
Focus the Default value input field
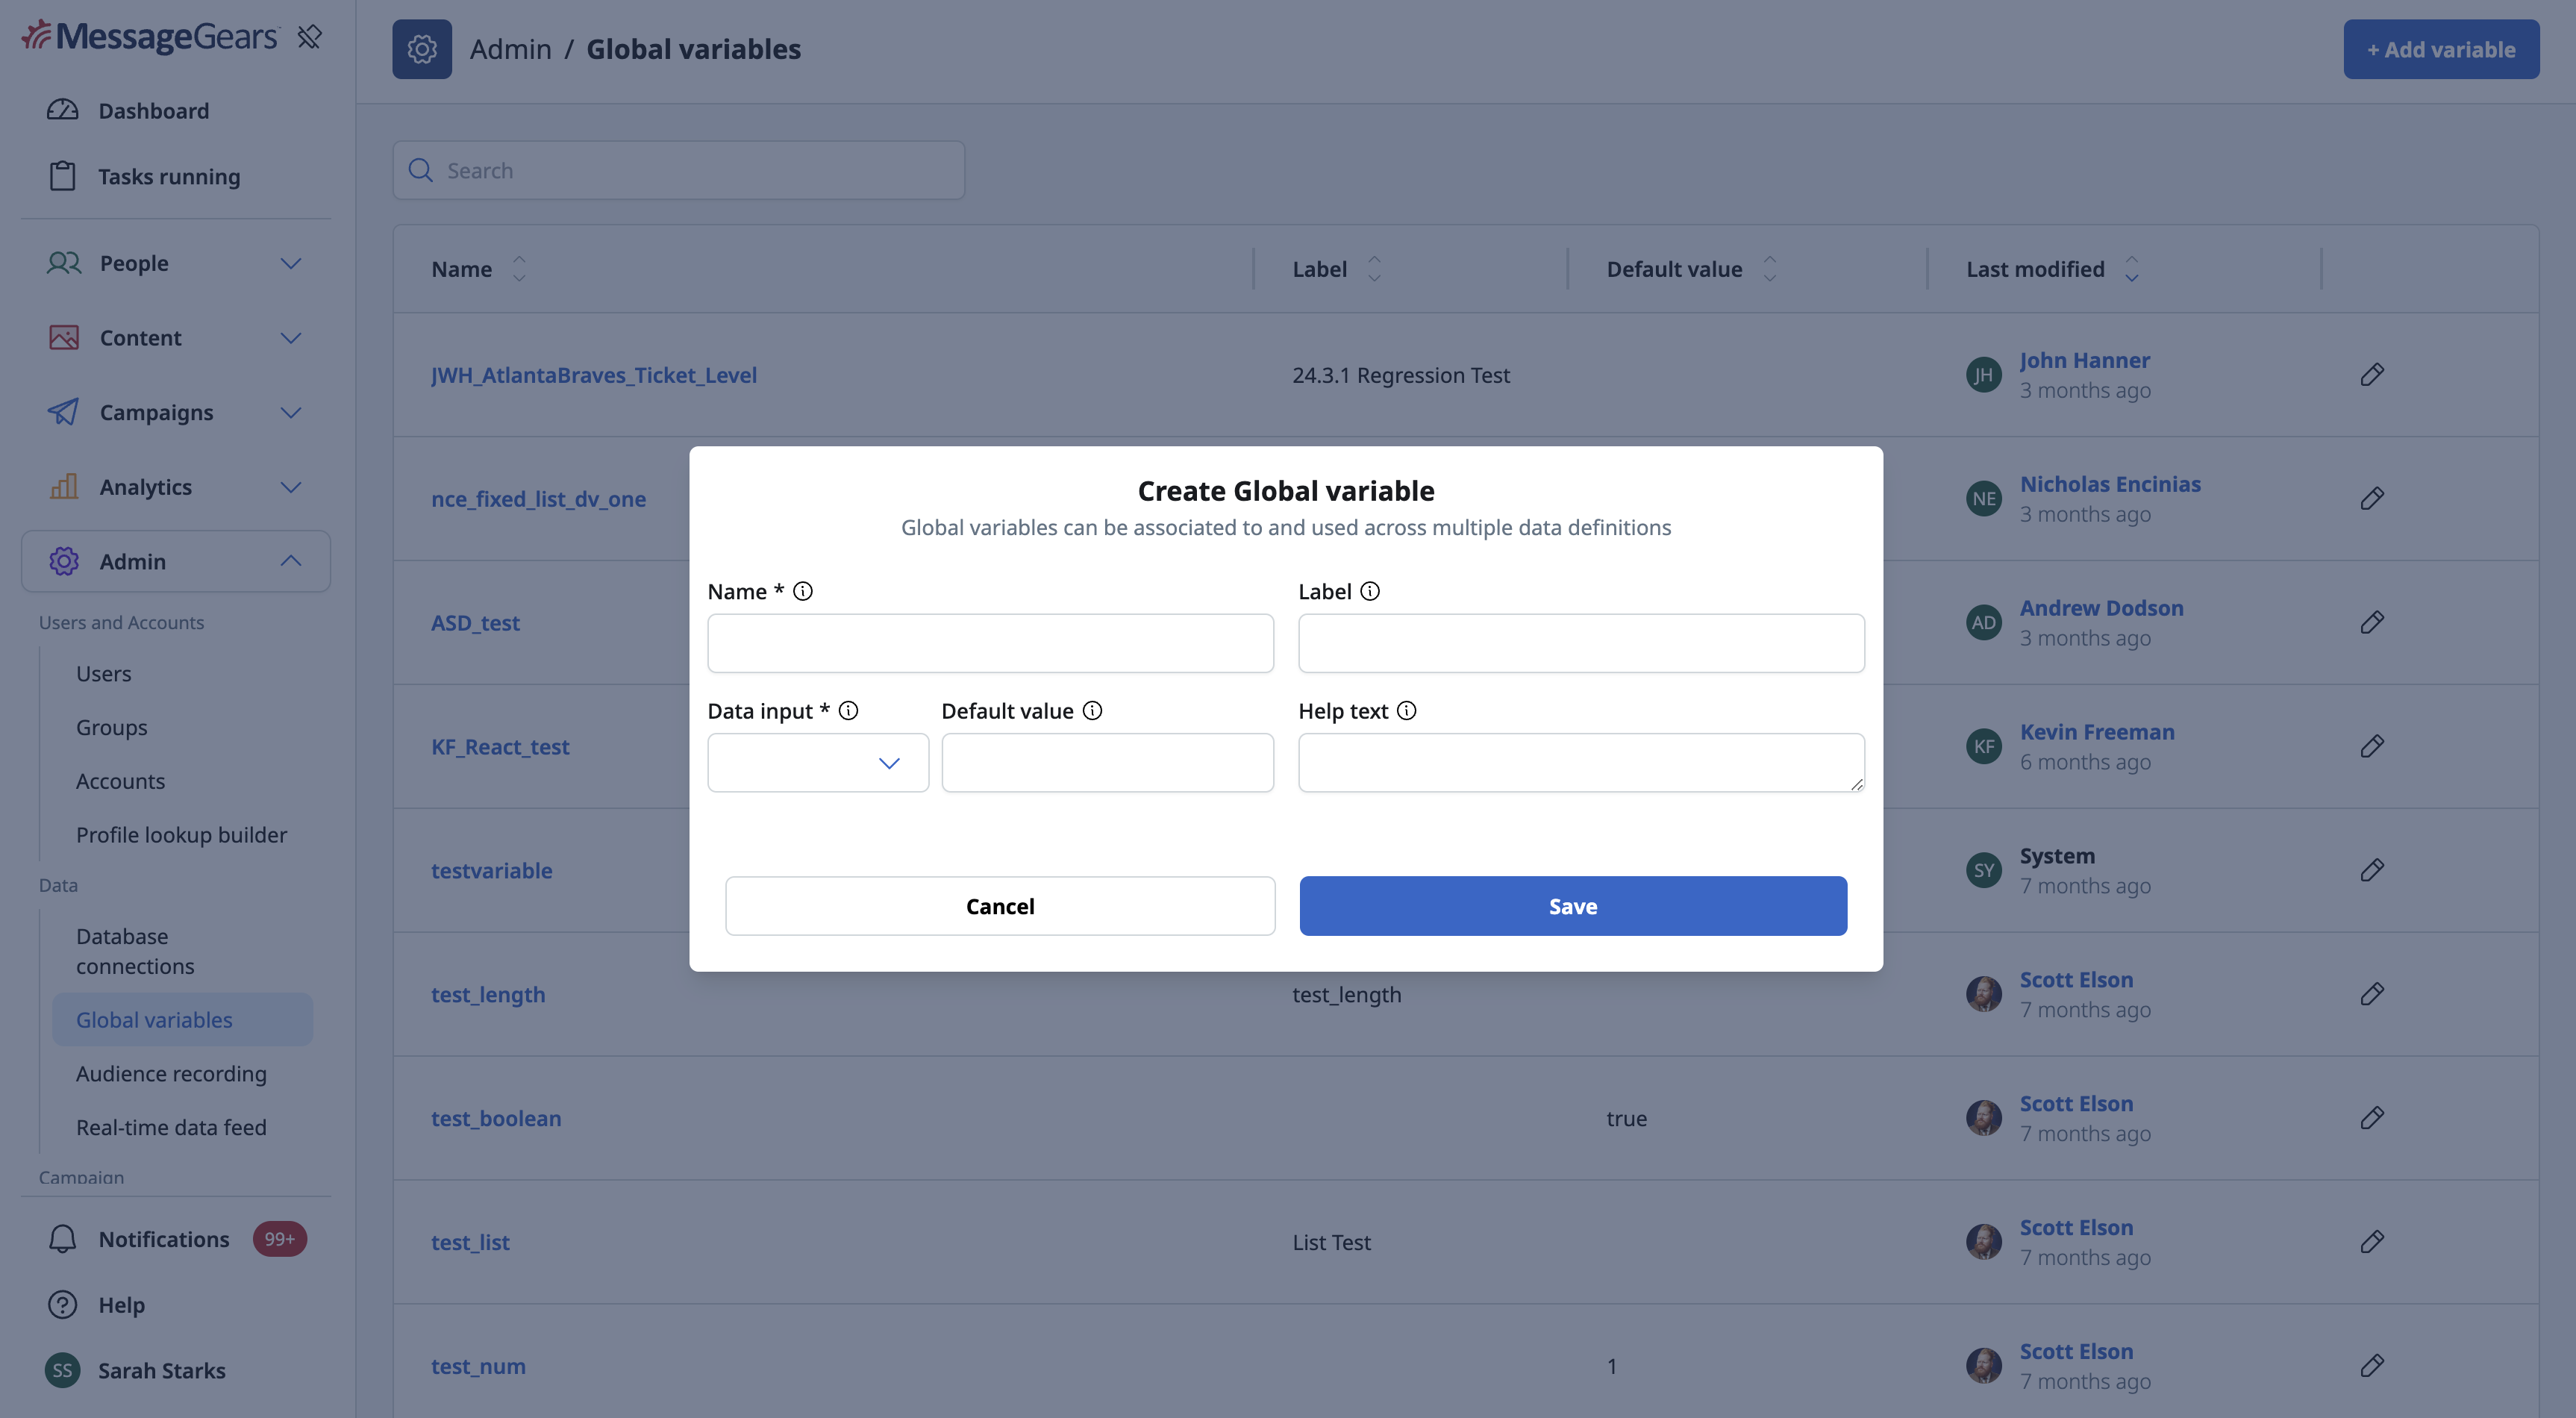click(x=1107, y=763)
